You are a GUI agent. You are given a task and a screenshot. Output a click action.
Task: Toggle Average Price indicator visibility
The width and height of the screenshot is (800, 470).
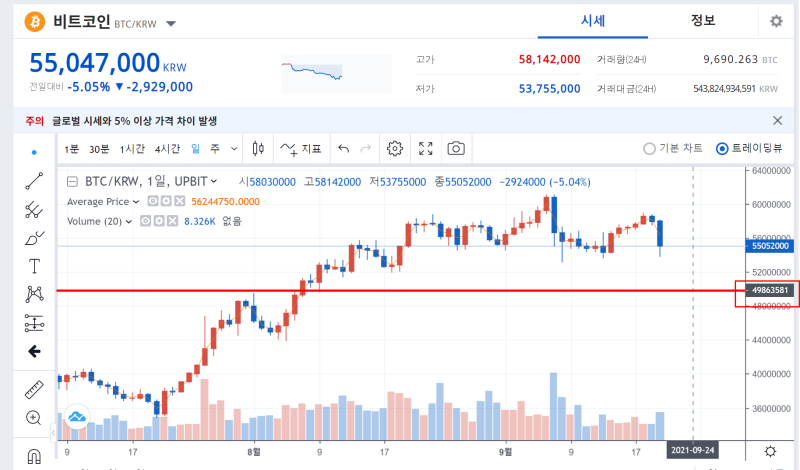[153, 202]
